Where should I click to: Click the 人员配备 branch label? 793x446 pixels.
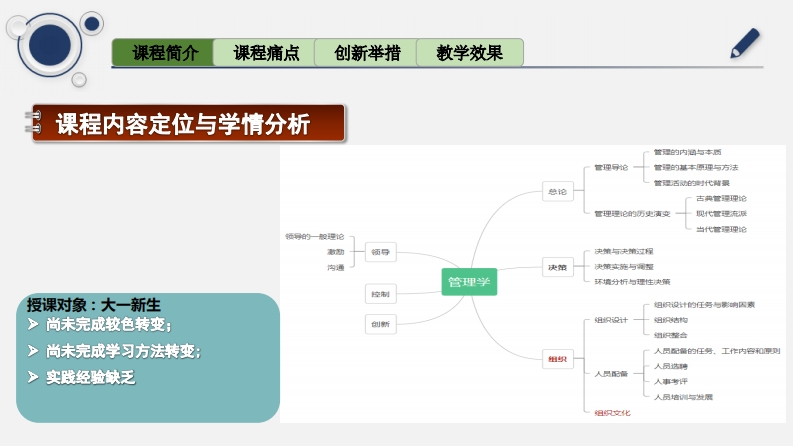611,373
